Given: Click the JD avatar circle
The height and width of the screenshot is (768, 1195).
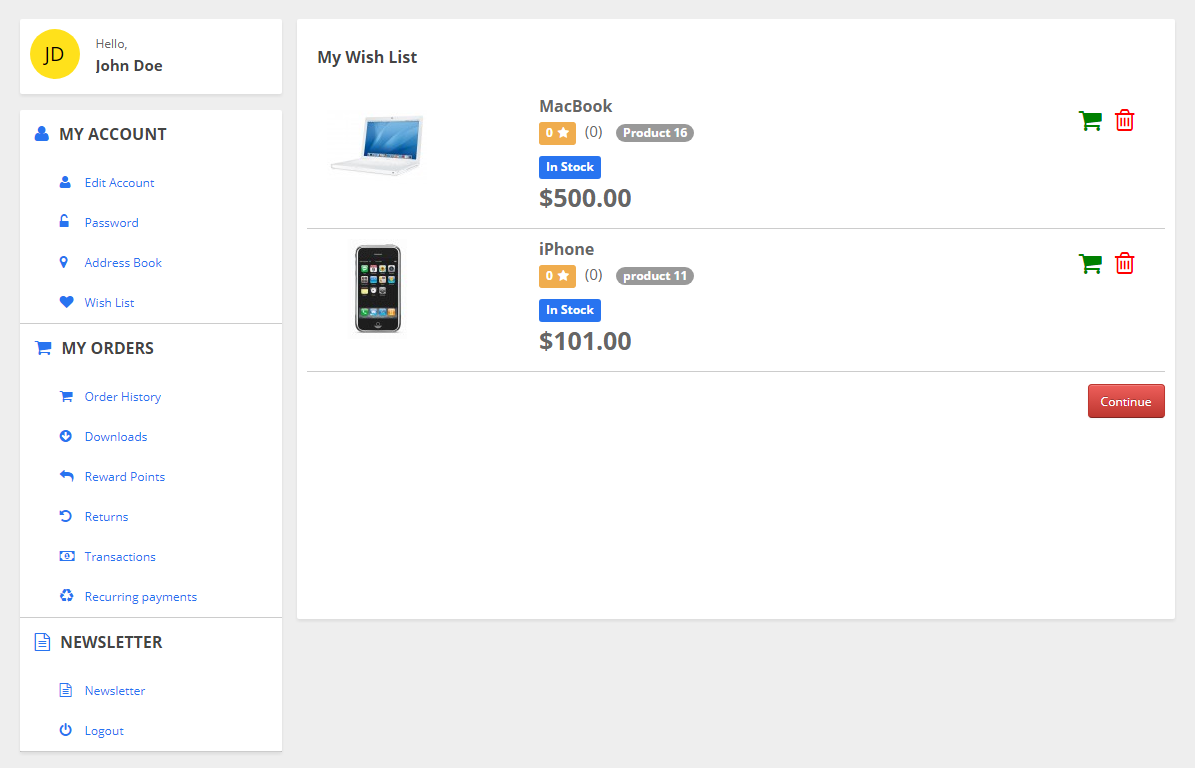Looking at the screenshot, I should pyautogui.click(x=55, y=54).
